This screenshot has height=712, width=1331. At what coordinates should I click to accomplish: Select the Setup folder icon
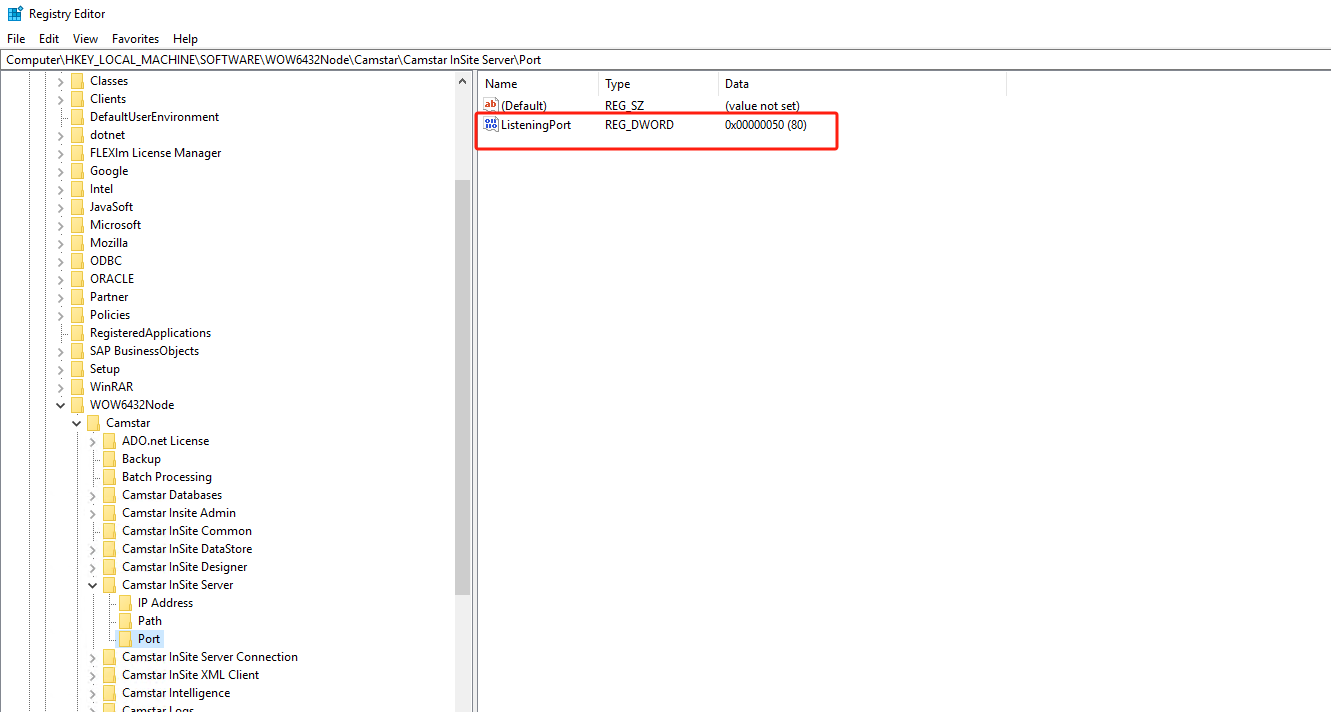tap(78, 369)
